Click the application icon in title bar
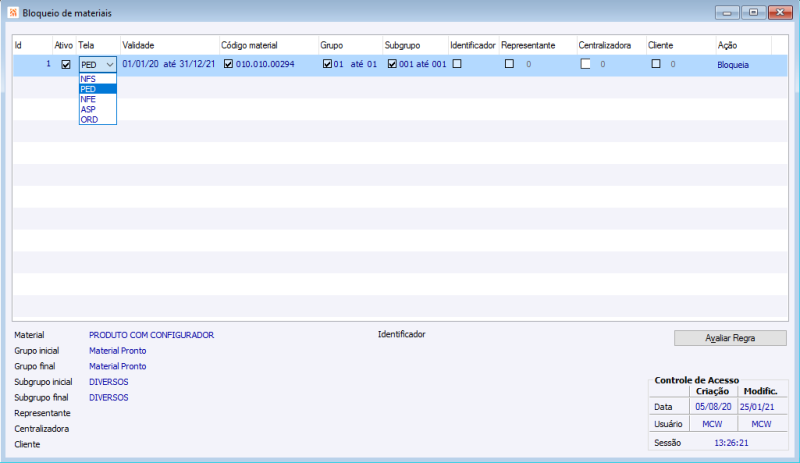 click(13, 13)
